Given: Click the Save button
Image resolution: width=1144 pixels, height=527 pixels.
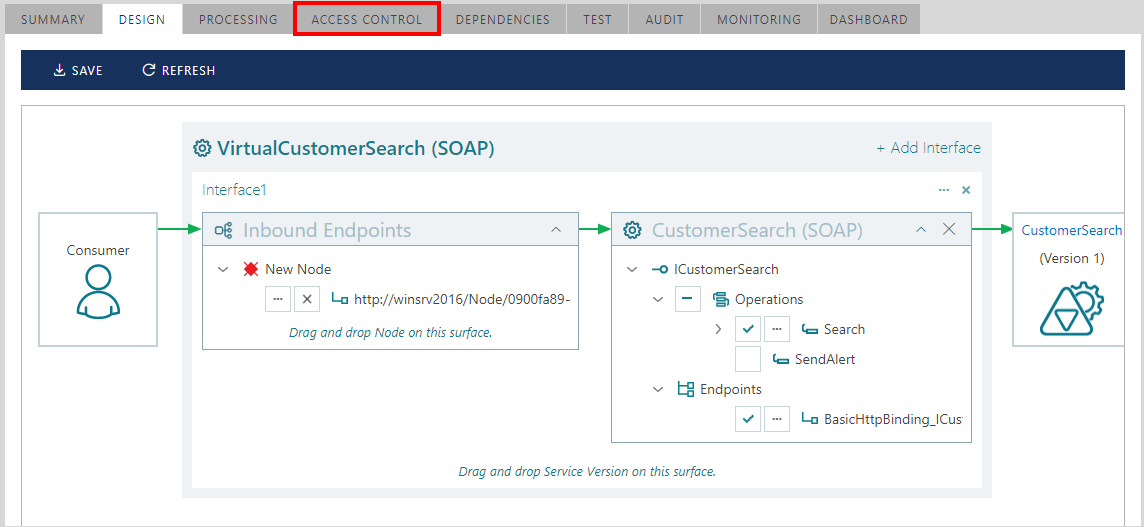Looking at the screenshot, I should [x=77, y=70].
